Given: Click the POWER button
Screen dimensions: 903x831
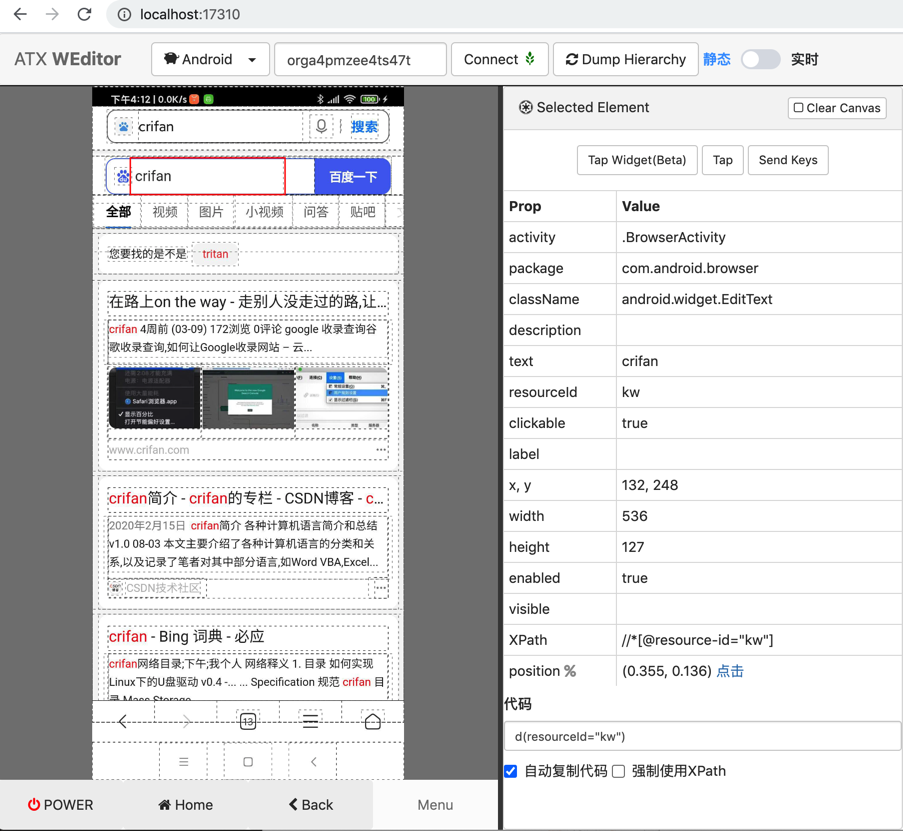Looking at the screenshot, I should point(60,805).
